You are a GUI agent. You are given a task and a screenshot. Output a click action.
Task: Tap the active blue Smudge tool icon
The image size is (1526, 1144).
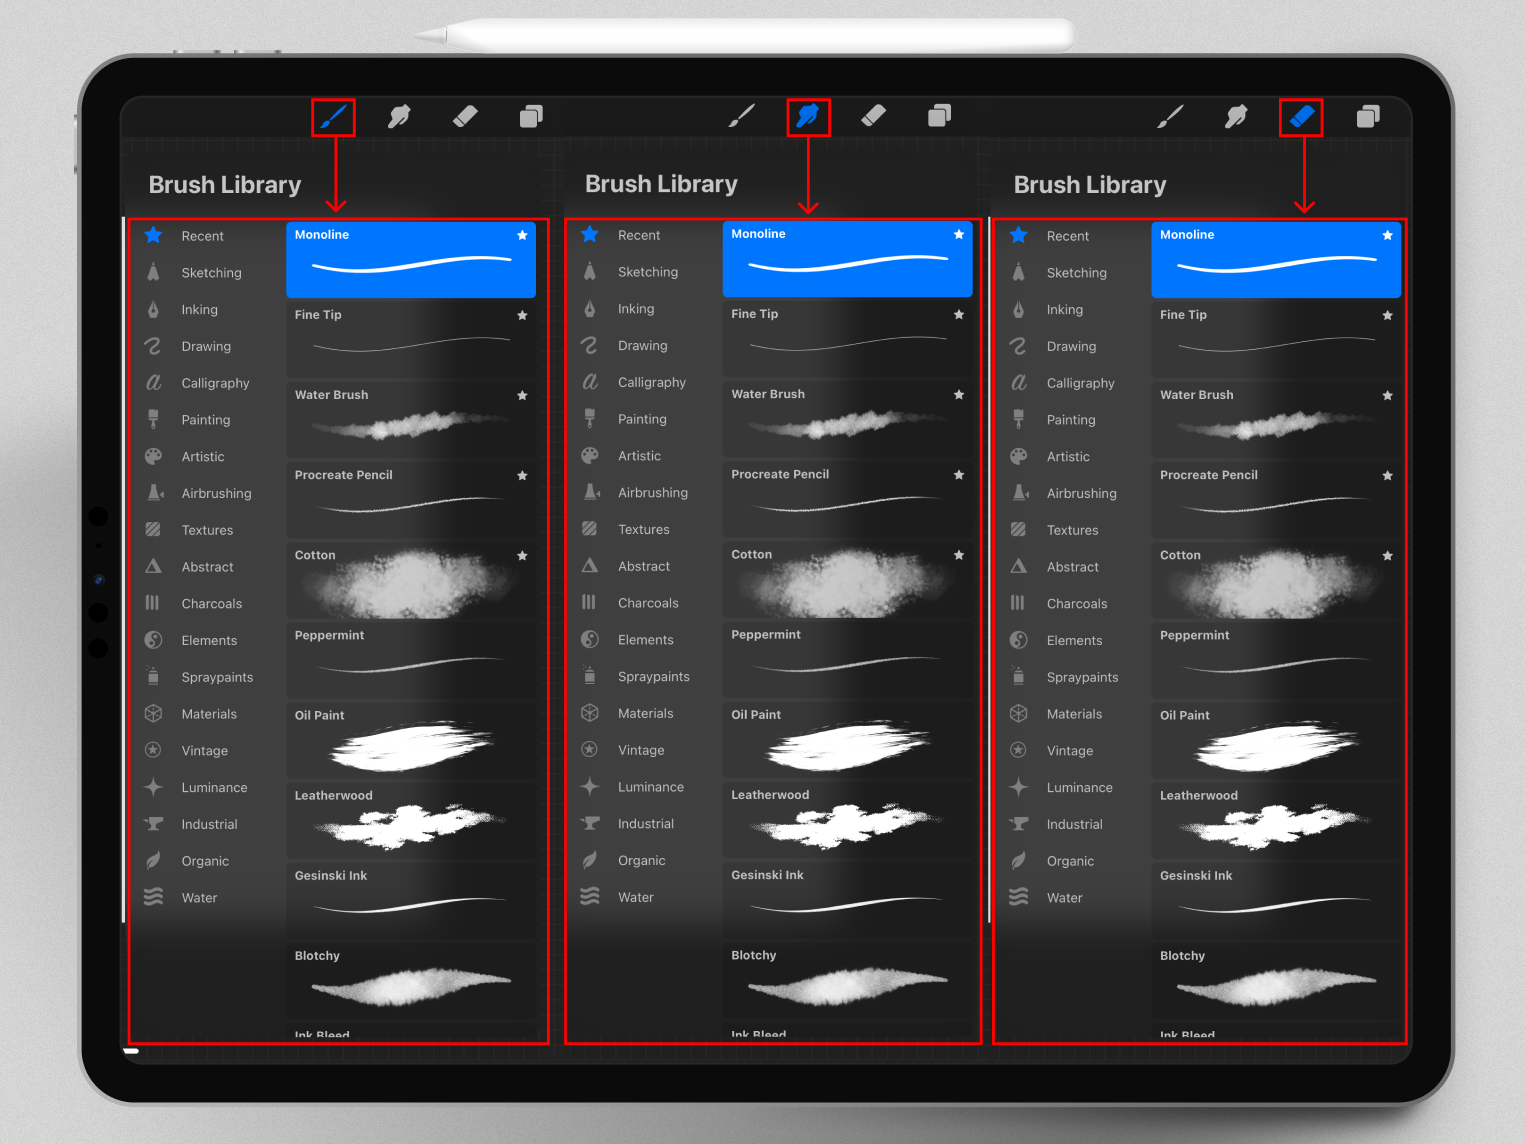point(808,116)
